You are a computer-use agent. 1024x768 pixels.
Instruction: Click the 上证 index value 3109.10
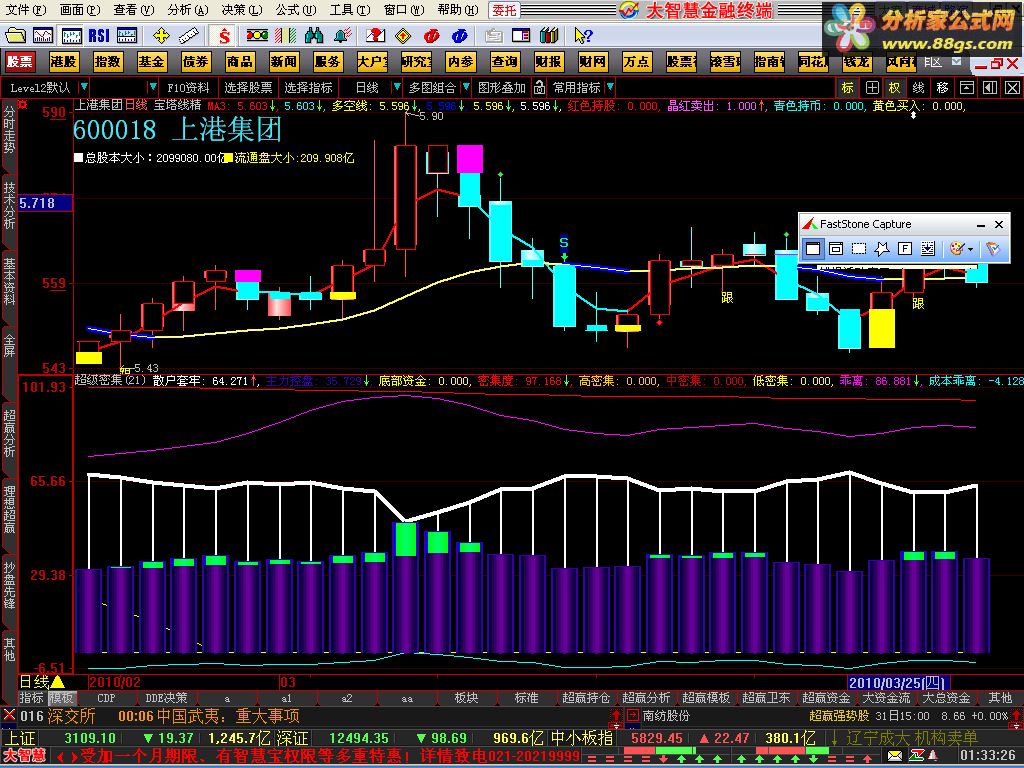tap(90, 738)
